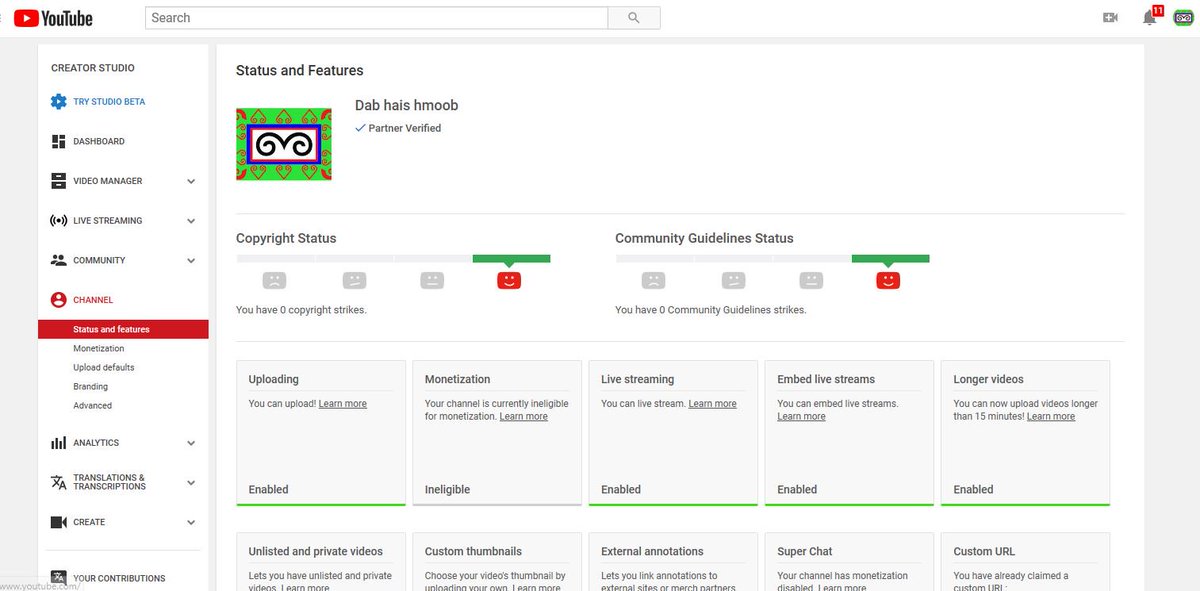Click the YouTube search input field
This screenshot has height=591, width=1200.
pyautogui.click(x=376, y=18)
